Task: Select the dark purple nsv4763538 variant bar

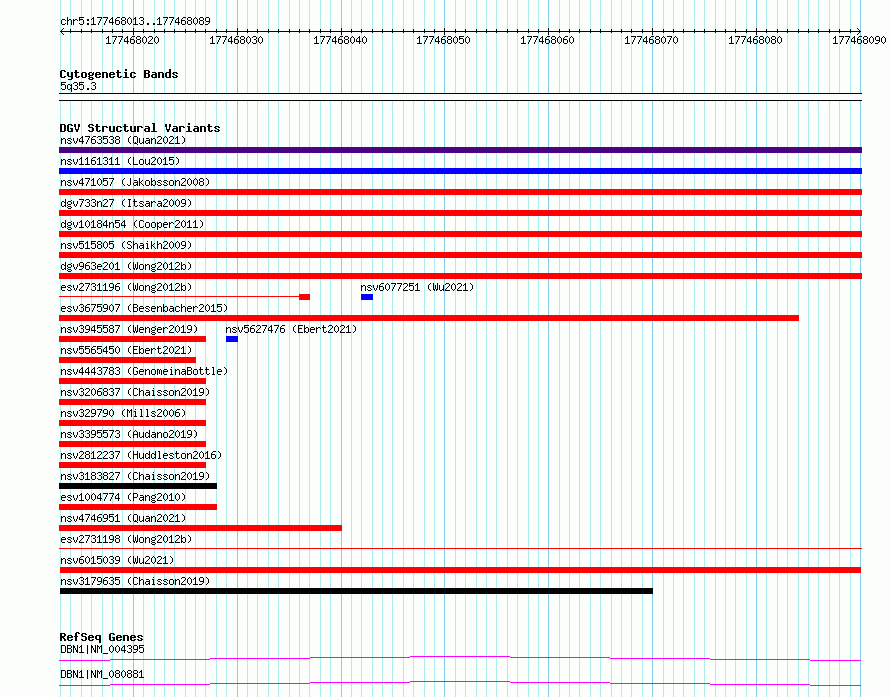Action: [x=460, y=150]
